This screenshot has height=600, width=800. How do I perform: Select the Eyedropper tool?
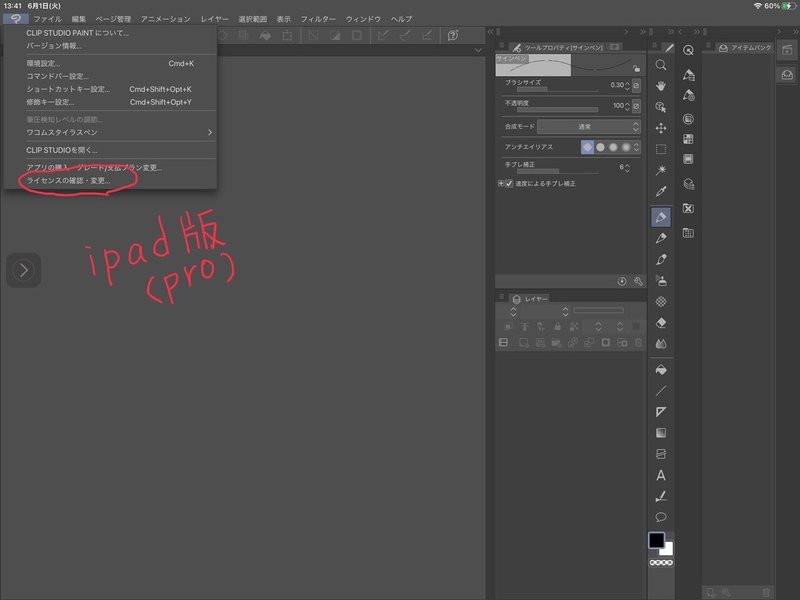pyautogui.click(x=661, y=191)
